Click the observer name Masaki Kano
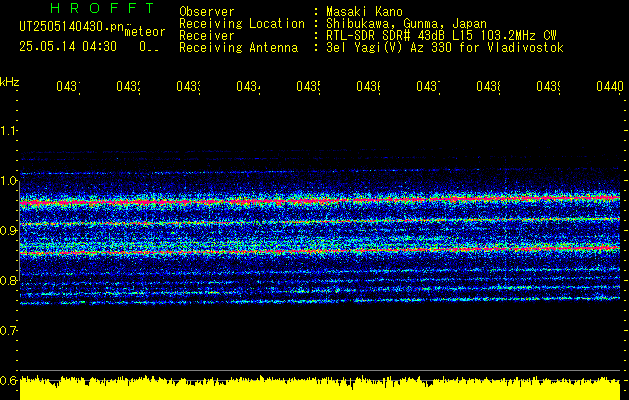Screen dimensions: 629x400 click(x=364, y=12)
